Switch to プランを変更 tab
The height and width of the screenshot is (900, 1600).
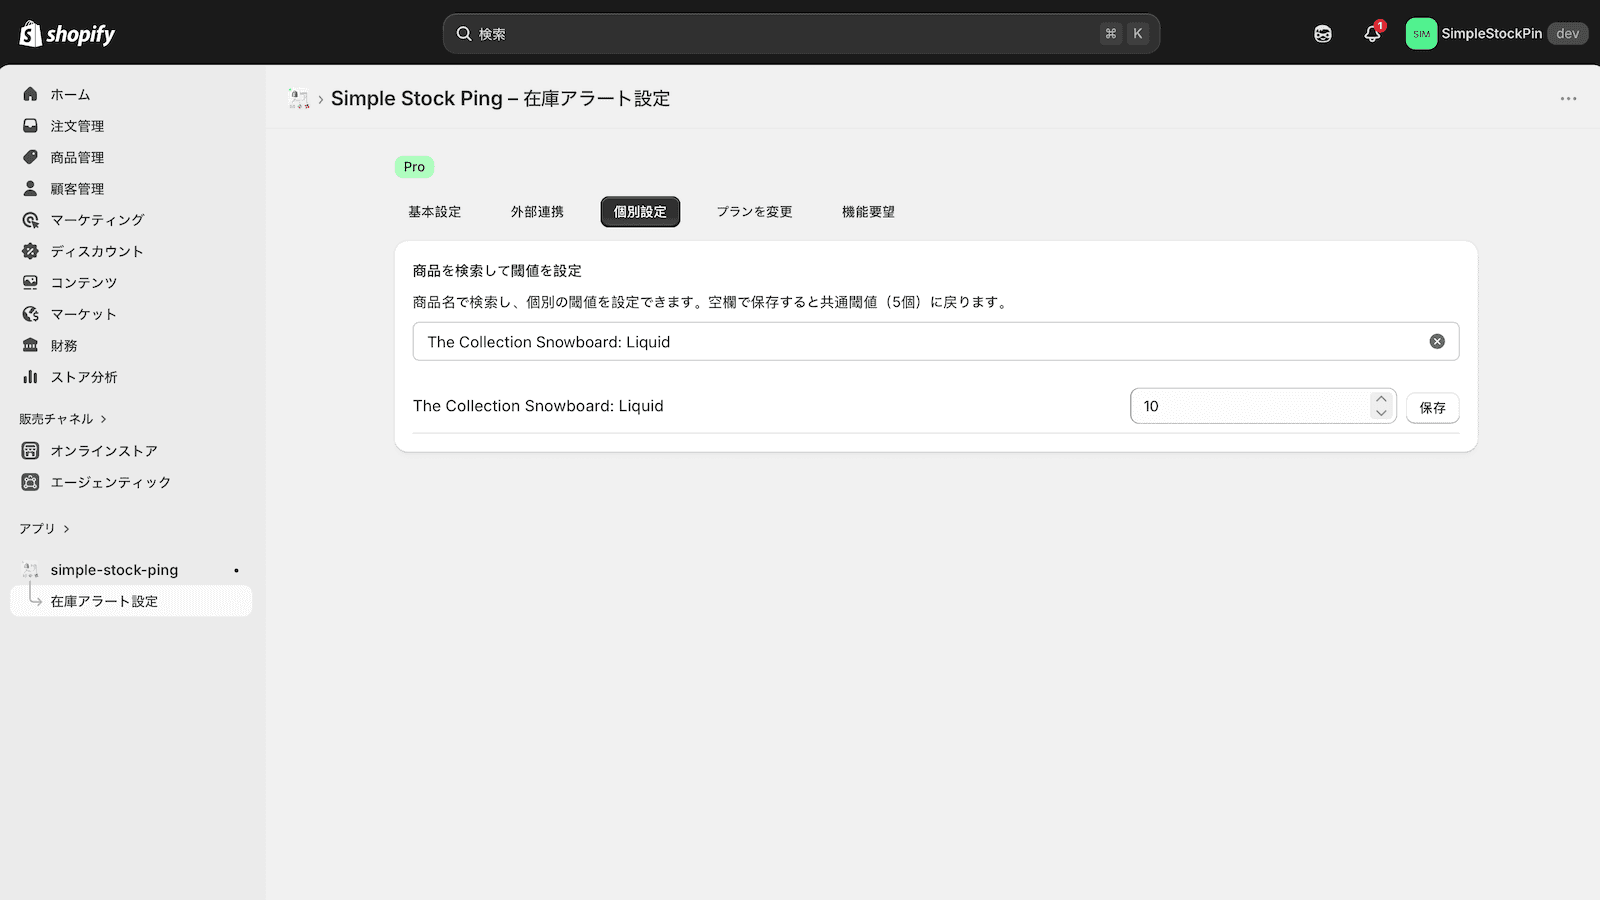coord(754,212)
